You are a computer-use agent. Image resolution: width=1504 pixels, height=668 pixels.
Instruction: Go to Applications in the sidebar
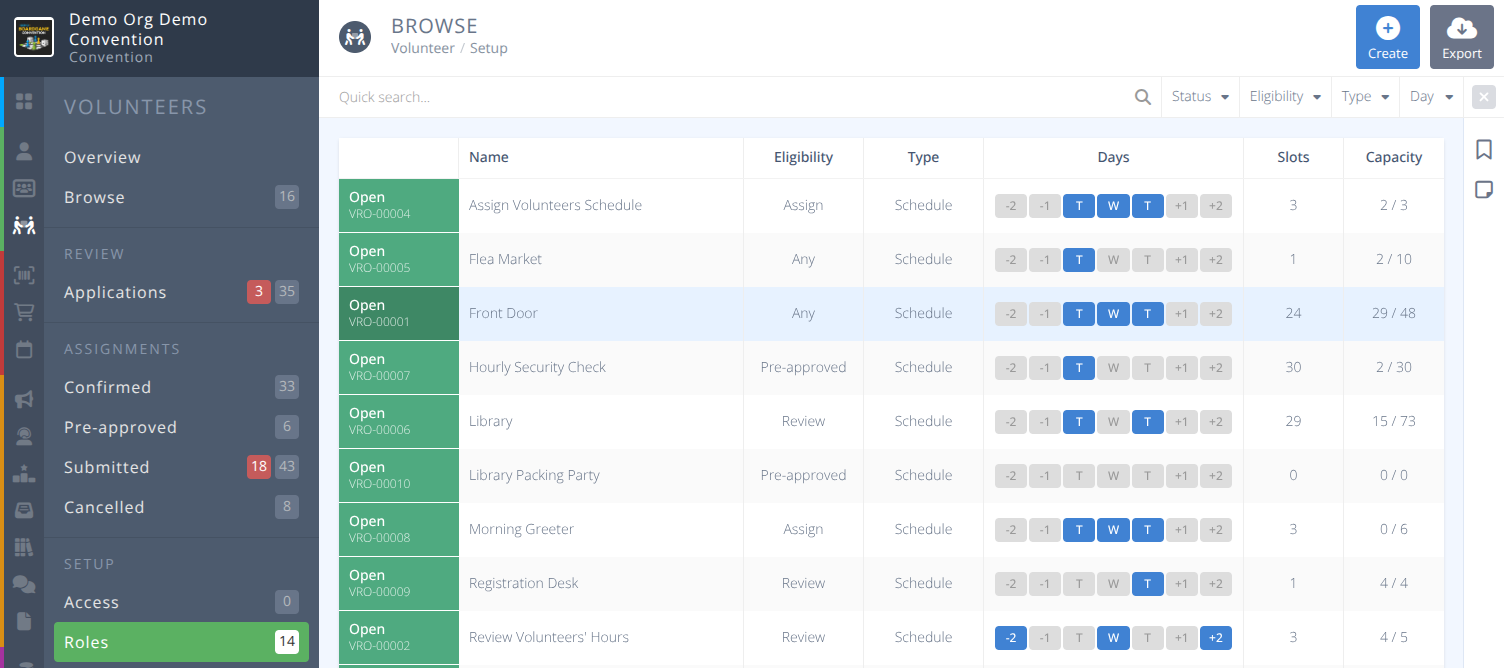point(115,292)
